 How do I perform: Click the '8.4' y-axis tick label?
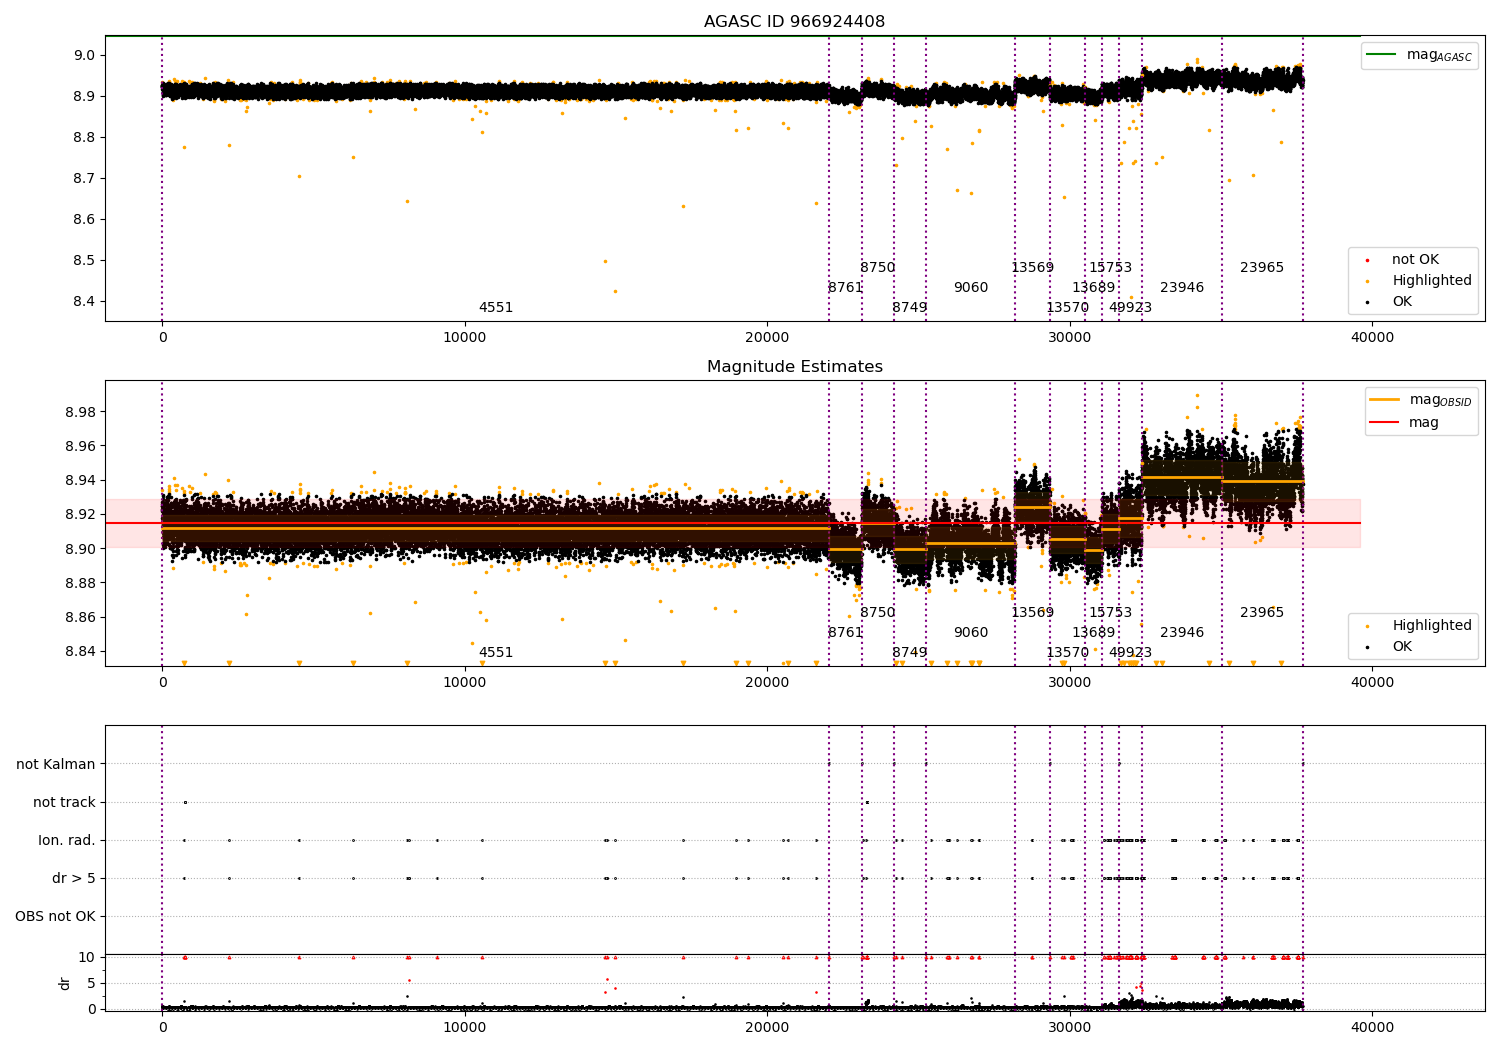[x=86, y=302]
